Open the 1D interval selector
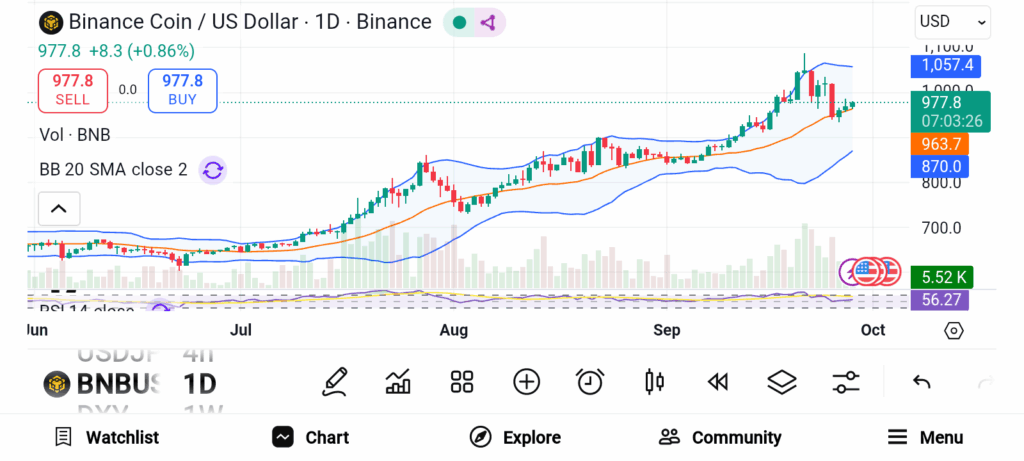 point(199,383)
